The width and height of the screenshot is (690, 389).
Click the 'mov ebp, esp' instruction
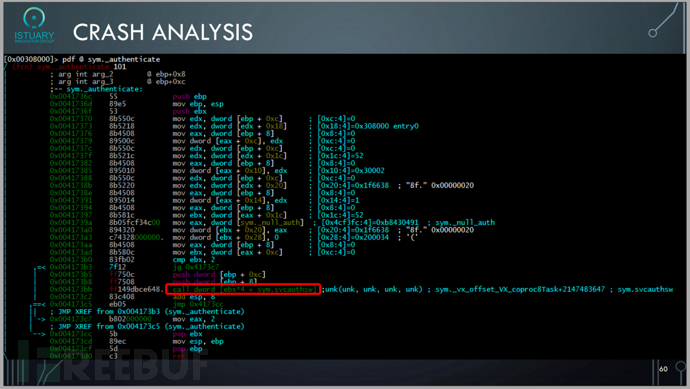coord(198,104)
